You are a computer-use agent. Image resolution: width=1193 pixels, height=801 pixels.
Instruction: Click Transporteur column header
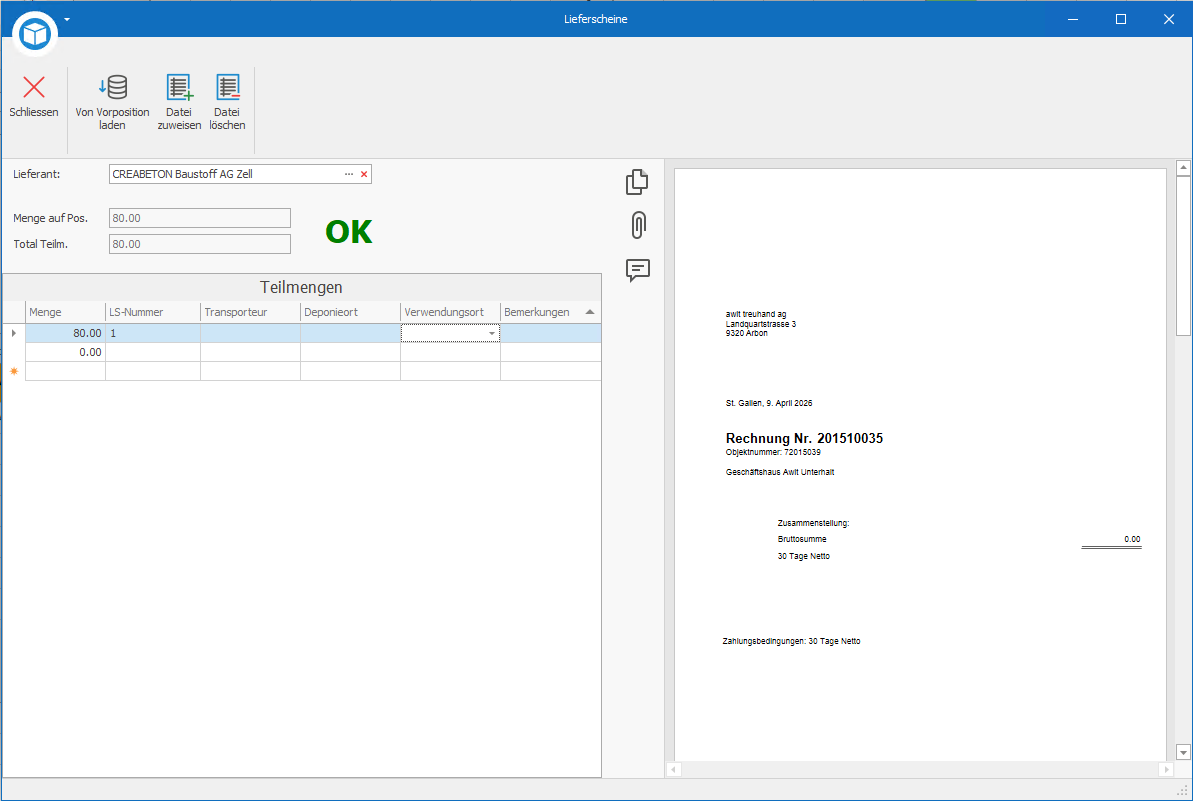pyautogui.click(x=250, y=312)
